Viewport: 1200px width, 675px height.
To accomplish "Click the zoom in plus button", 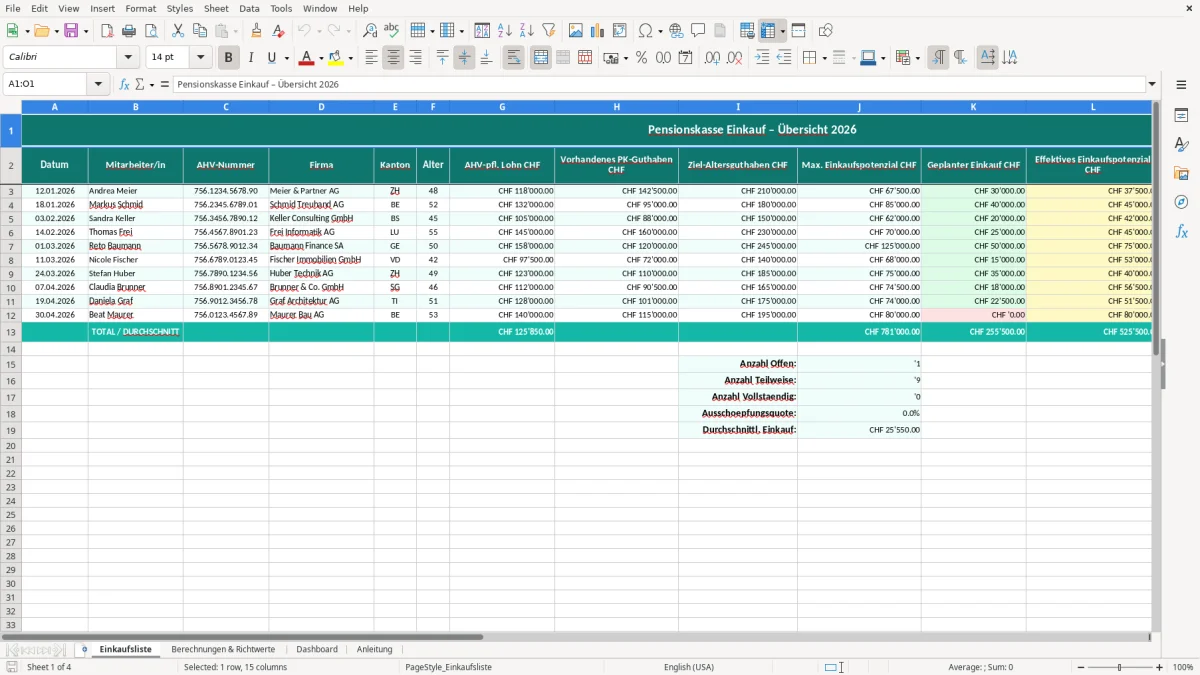I will 1160,667.
